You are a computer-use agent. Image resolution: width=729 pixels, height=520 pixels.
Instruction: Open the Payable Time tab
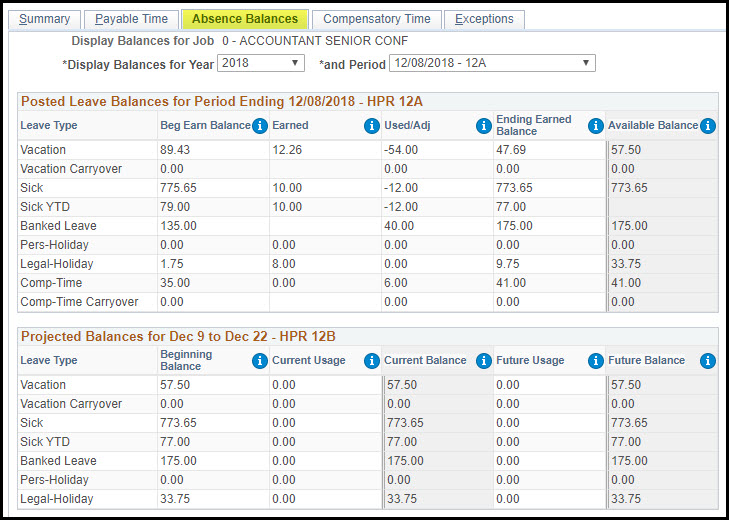132,20
